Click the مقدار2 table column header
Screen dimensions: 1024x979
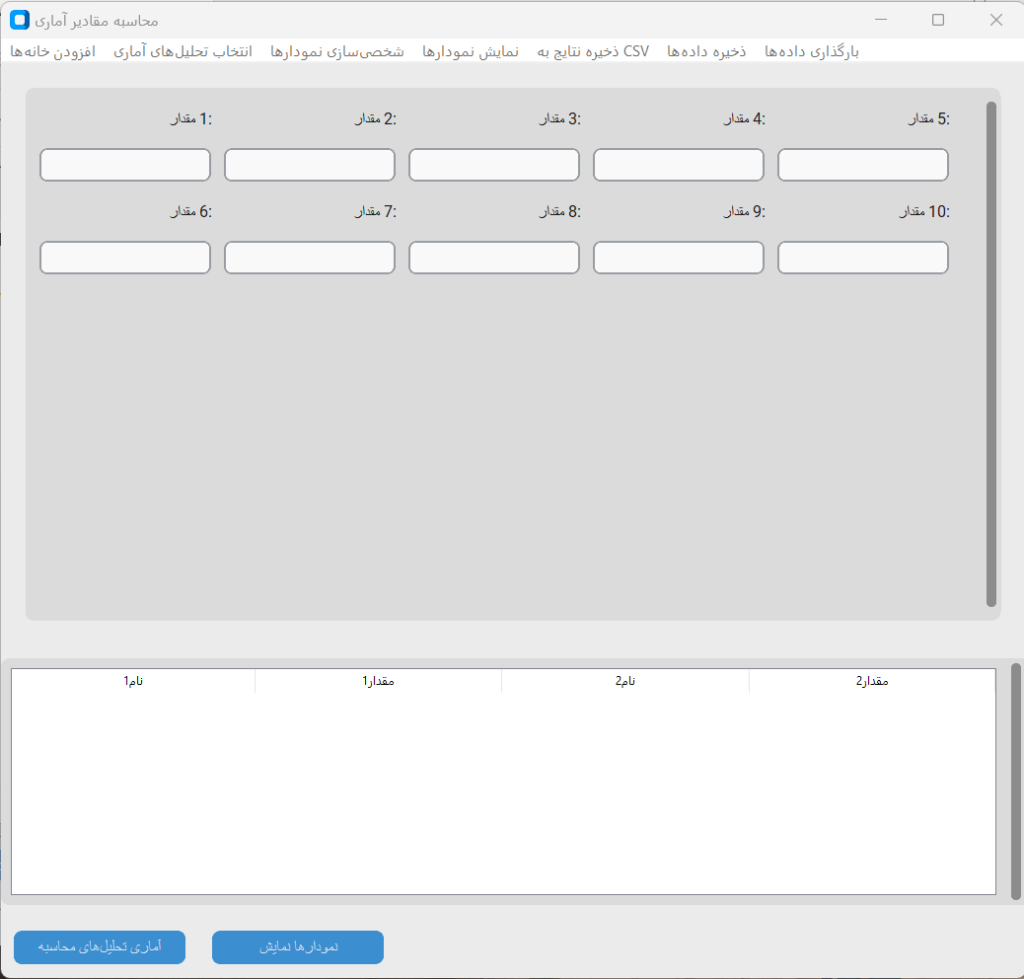(872, 681)
